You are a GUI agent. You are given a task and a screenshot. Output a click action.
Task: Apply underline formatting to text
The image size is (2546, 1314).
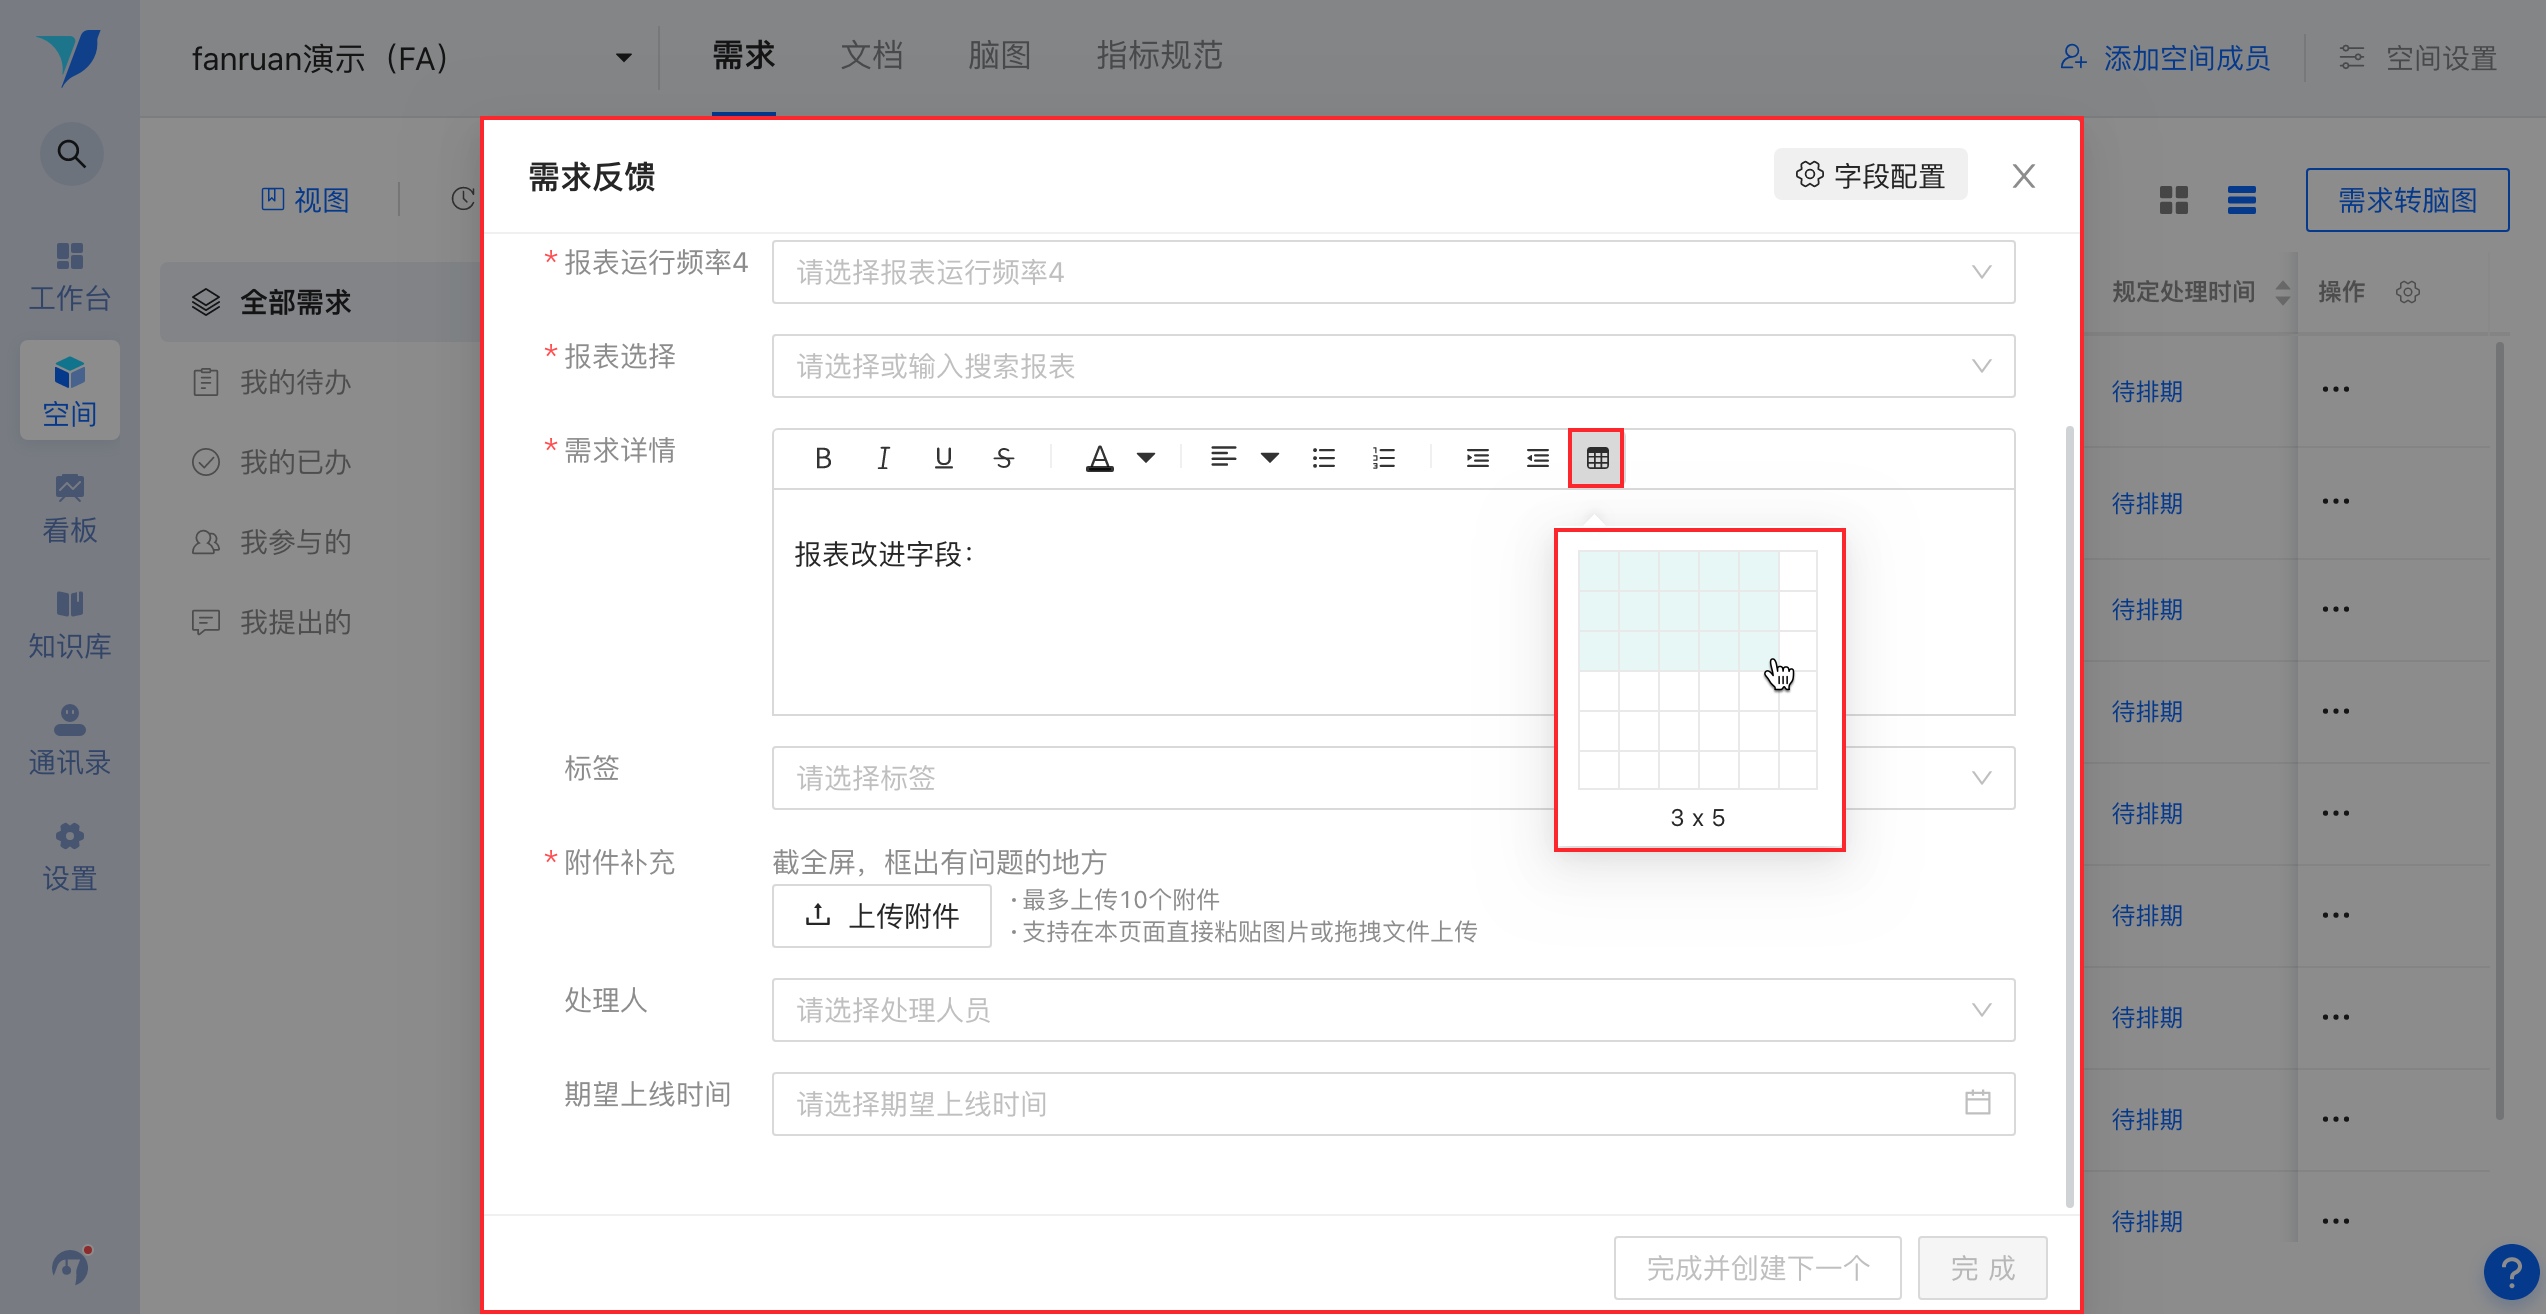coord(943,458)
